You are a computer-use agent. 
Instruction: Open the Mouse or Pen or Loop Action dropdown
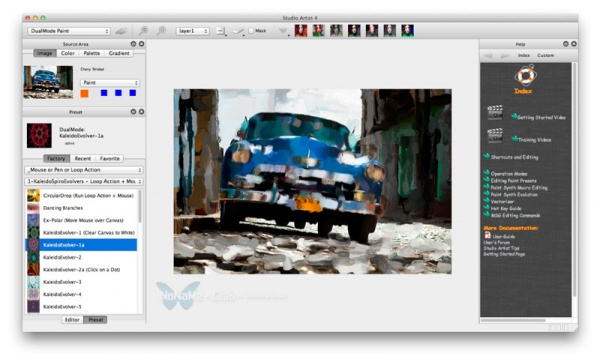[84, 170]
